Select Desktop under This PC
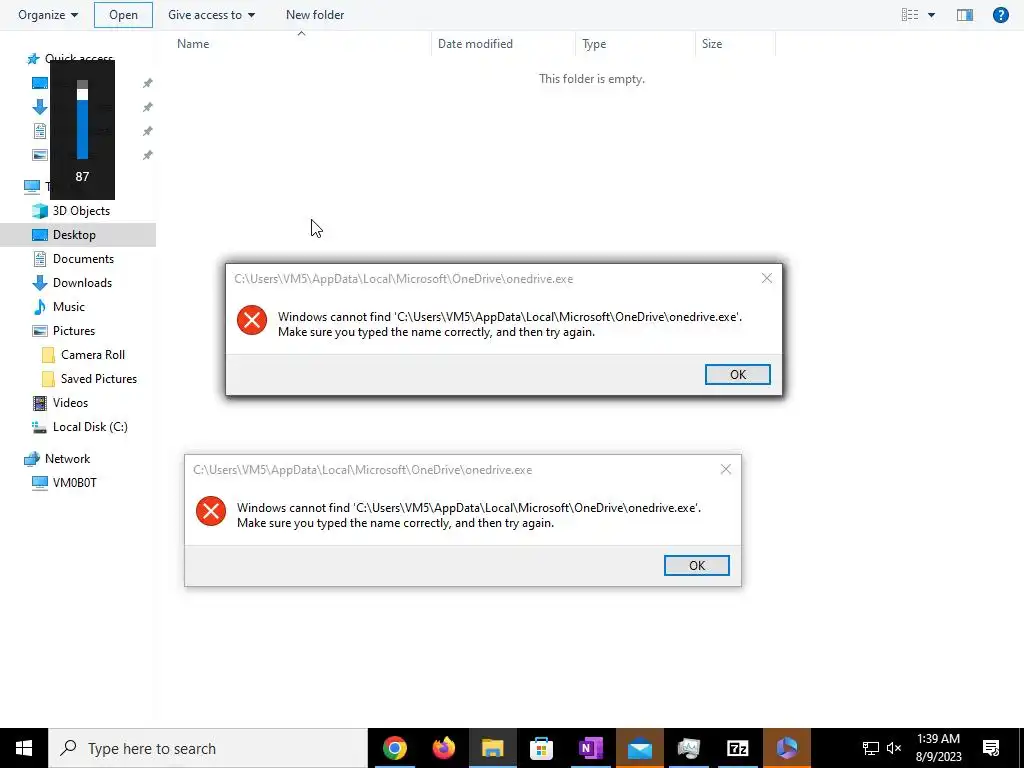 click(74, 235)
